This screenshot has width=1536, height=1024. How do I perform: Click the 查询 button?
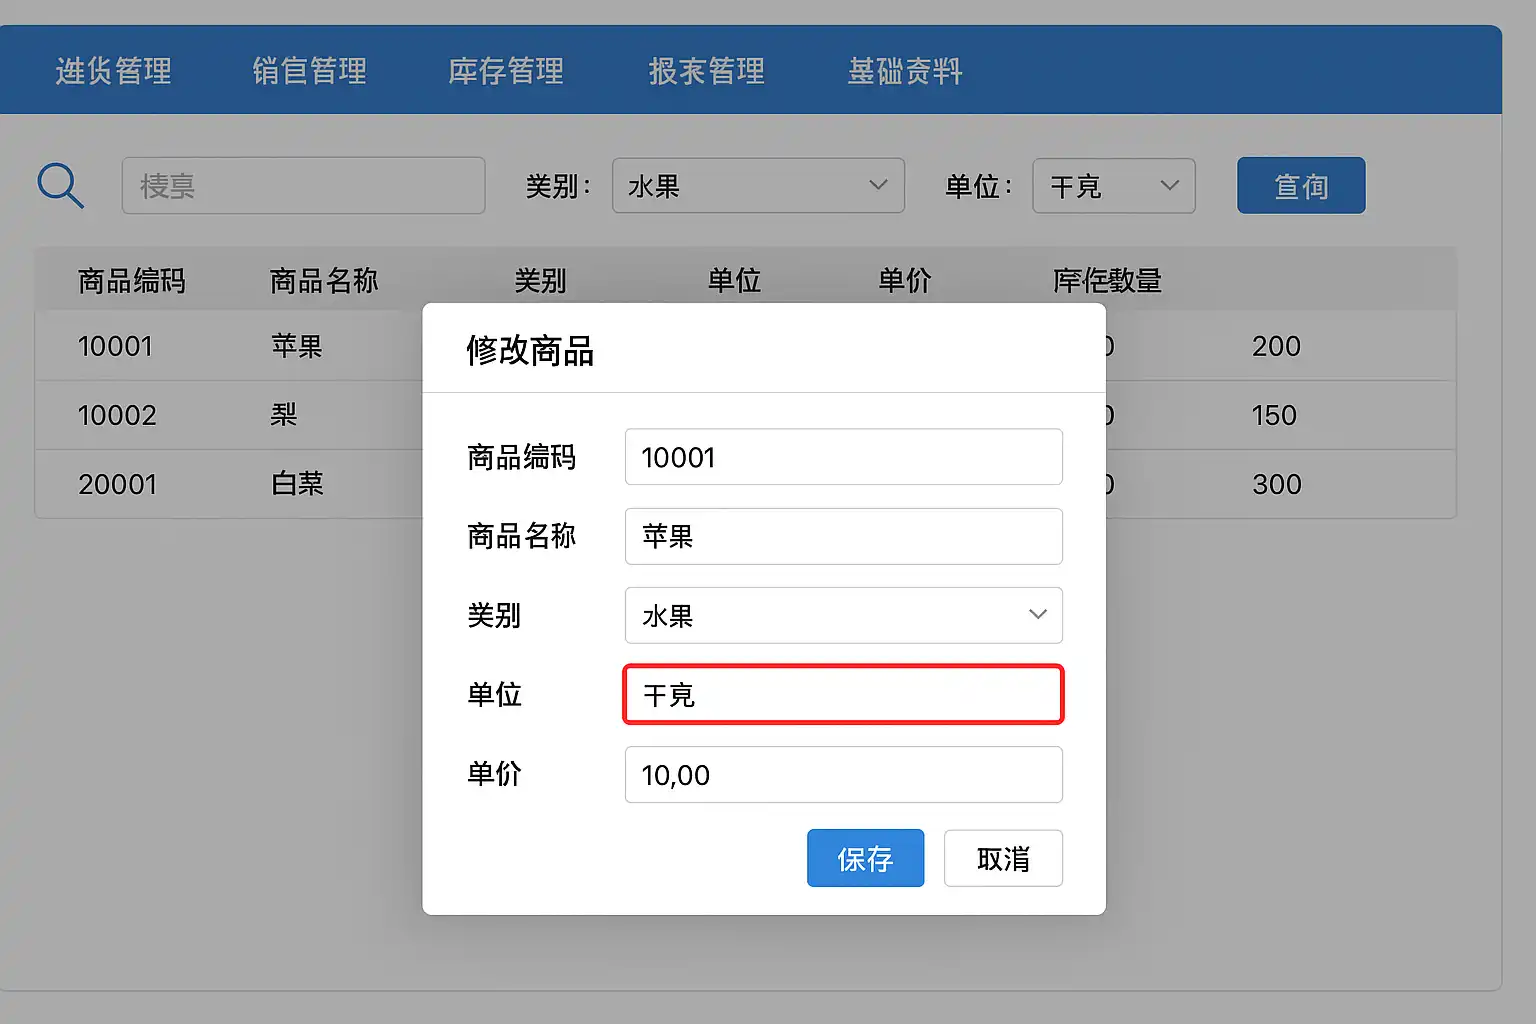(1301, 186)
